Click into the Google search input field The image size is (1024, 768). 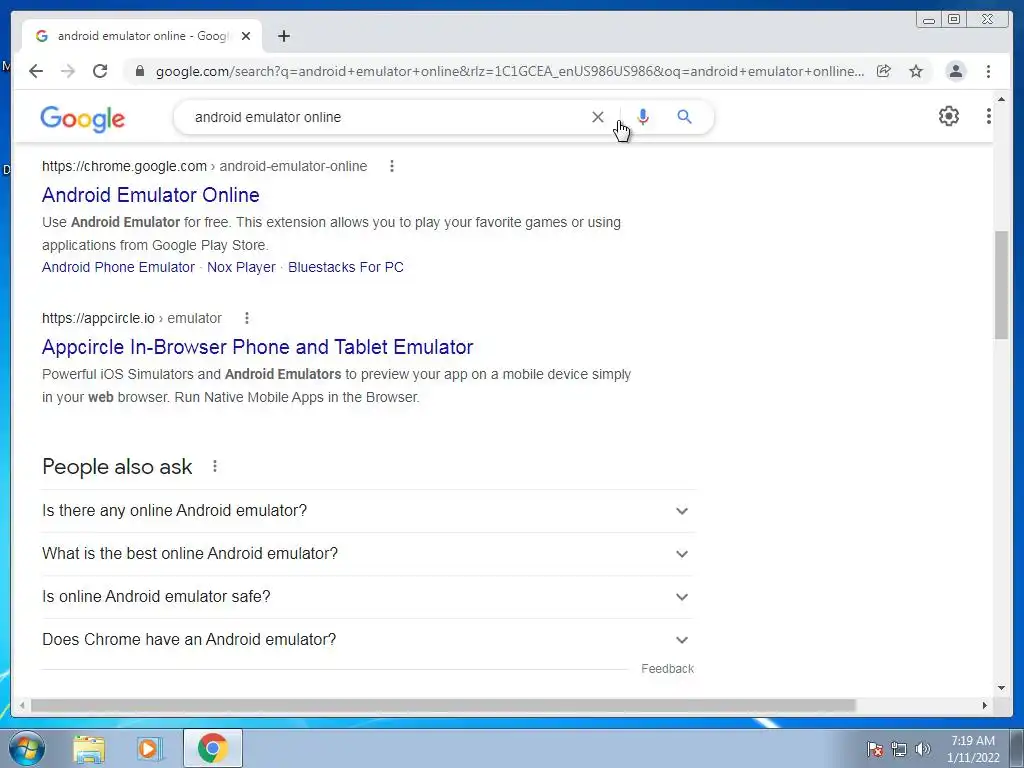click(385, 117)
